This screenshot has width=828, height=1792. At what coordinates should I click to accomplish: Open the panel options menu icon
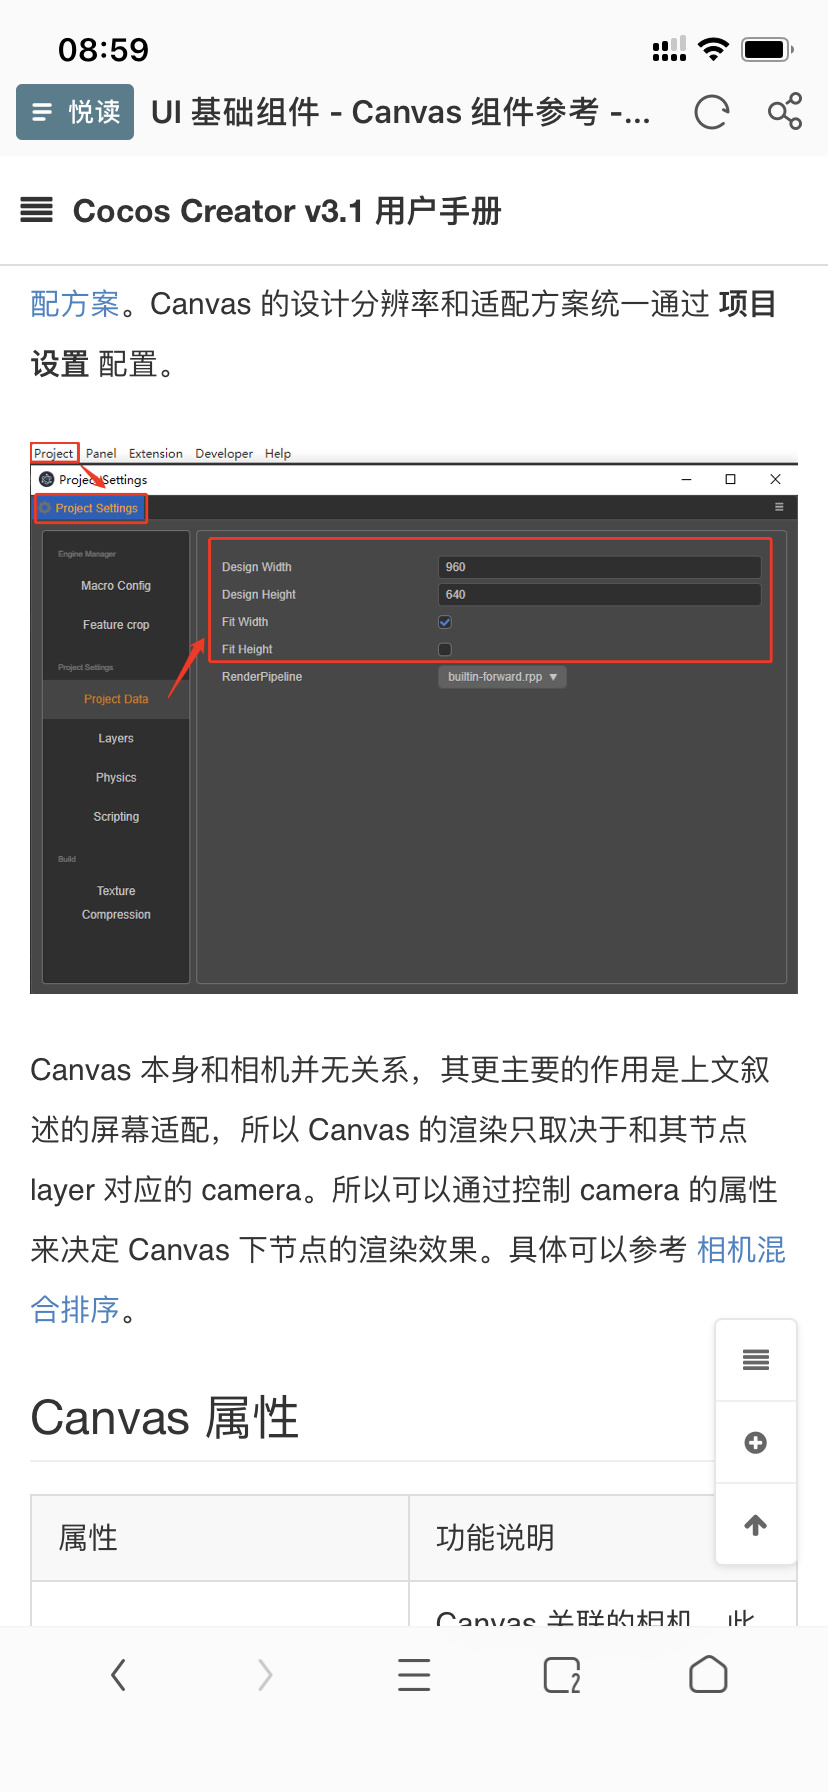click(x=779, y=507)
